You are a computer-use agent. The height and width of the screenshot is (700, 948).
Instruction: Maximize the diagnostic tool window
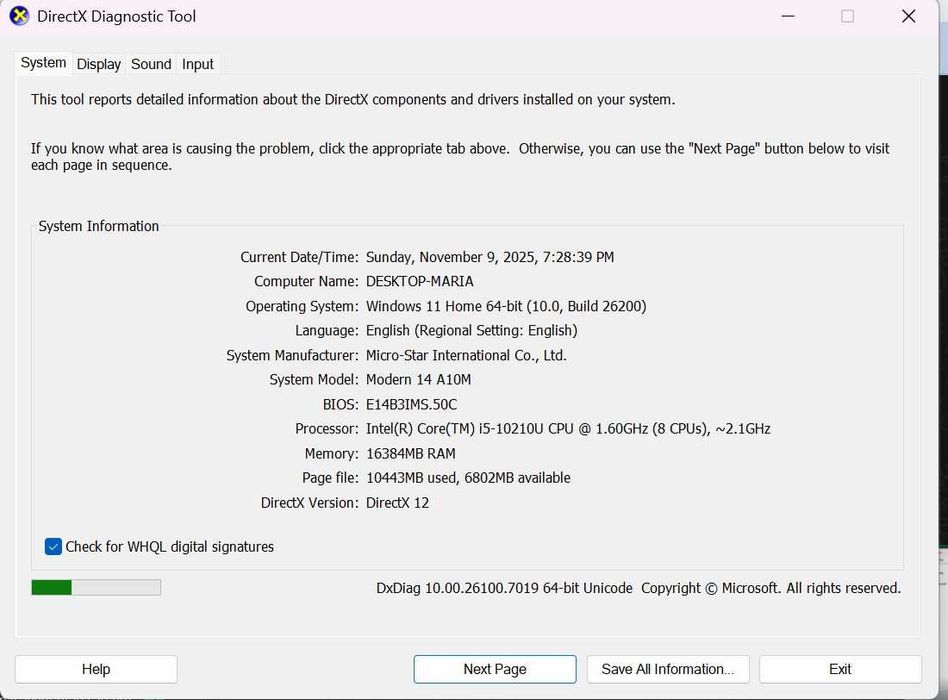848,16
